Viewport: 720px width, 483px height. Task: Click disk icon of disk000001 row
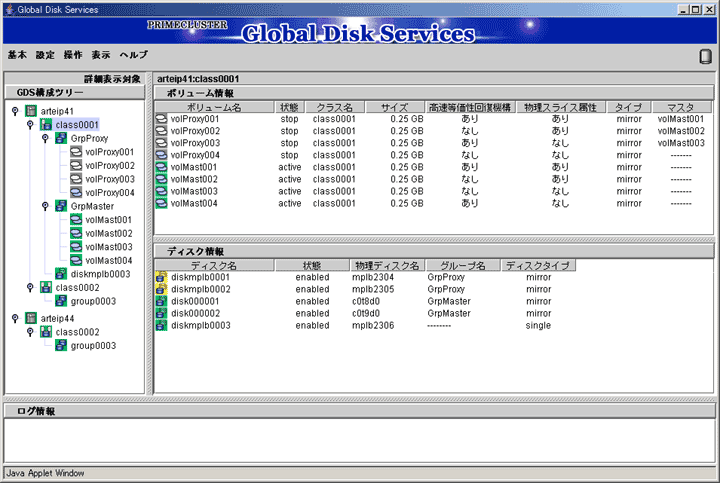point(161,301)
